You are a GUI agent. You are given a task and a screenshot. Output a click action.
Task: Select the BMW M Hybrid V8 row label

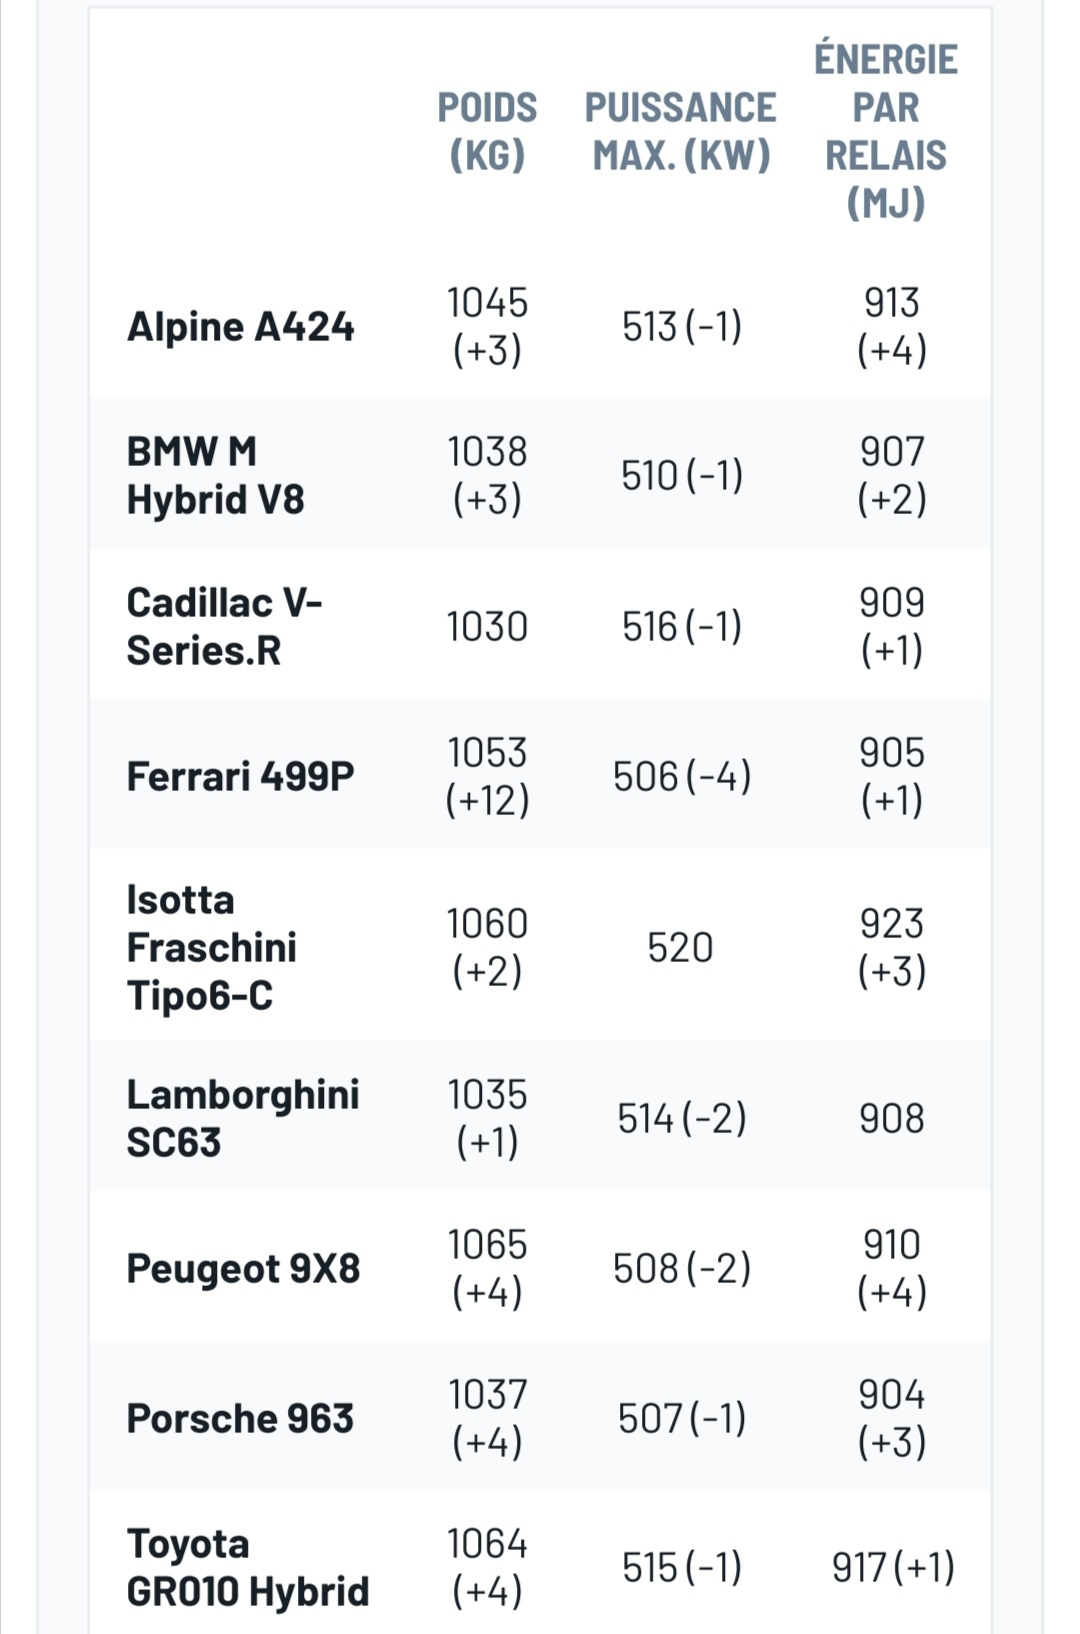215,475
